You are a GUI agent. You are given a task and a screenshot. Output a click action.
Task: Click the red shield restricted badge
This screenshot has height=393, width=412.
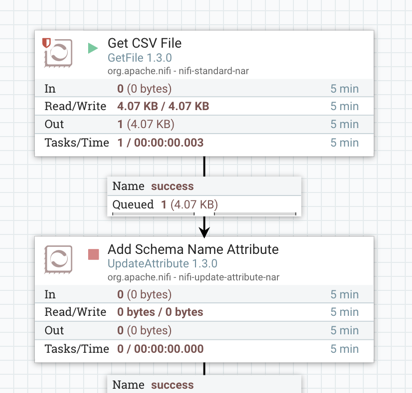[x=46, y=43]
